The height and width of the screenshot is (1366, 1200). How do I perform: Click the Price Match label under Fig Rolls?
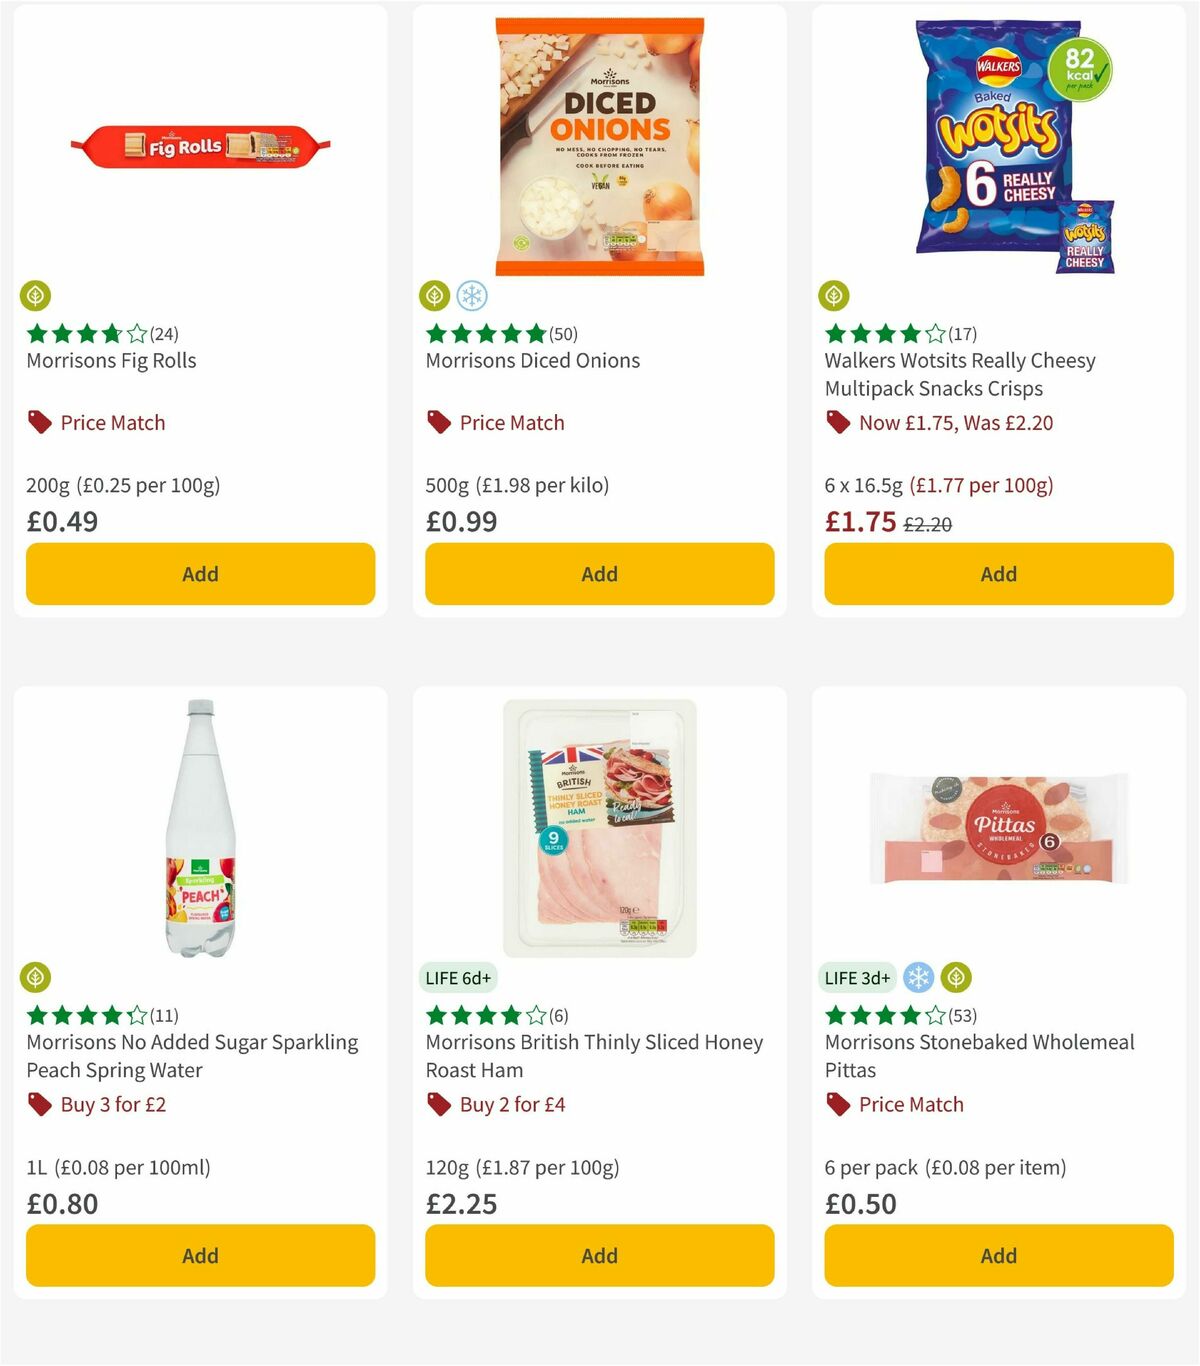click(111, 422)
